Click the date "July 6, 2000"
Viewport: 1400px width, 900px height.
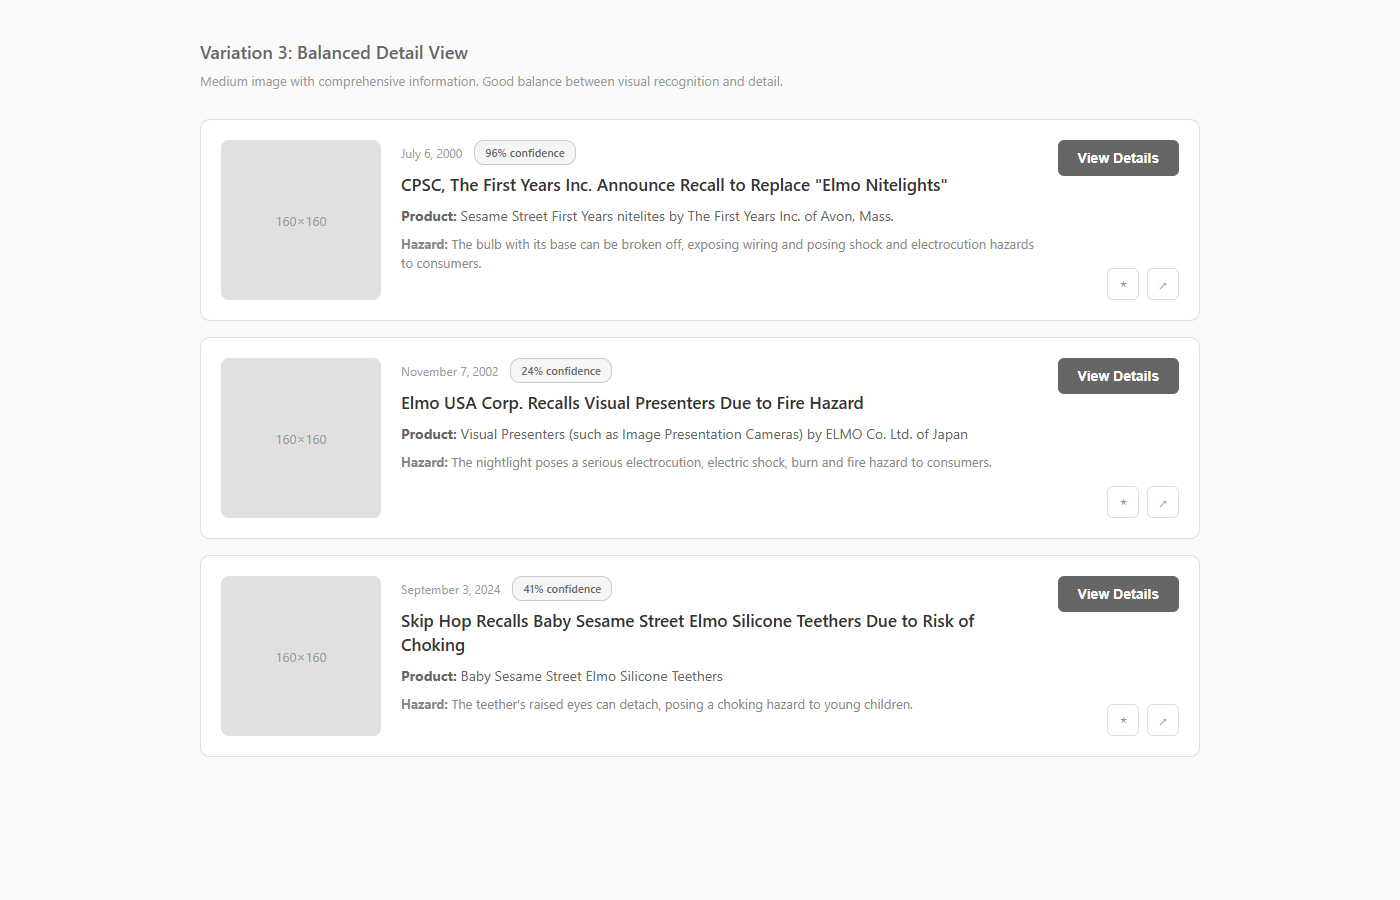coord(432,154)
